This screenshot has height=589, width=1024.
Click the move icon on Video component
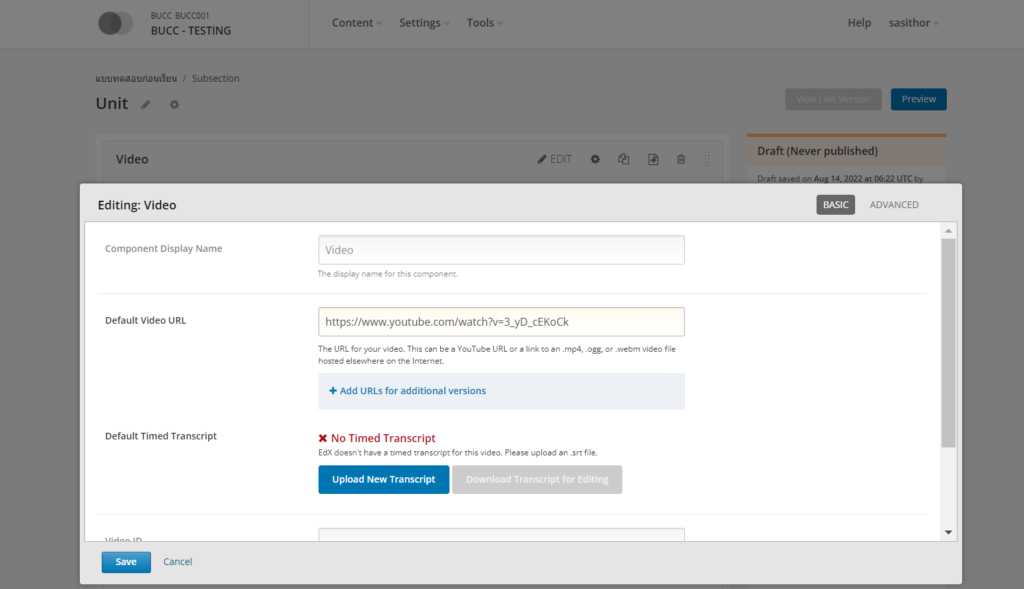tap(653, 159)
